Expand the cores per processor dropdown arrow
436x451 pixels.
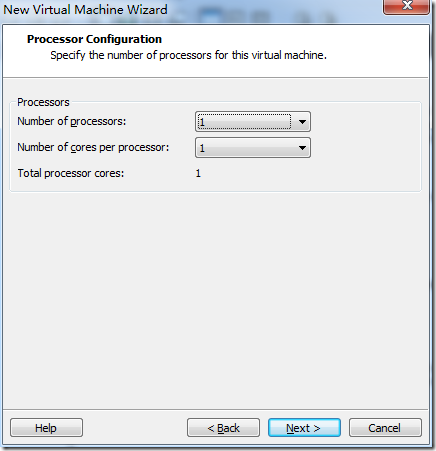pyautogui.click(x=302, y=148)
